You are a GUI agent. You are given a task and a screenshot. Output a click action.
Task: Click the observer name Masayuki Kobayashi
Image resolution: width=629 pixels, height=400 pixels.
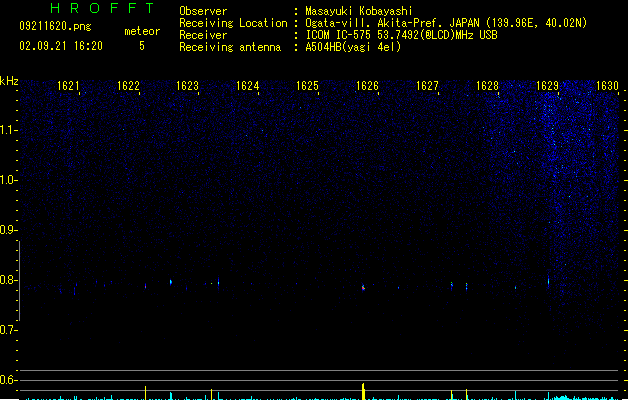[359, 11]
